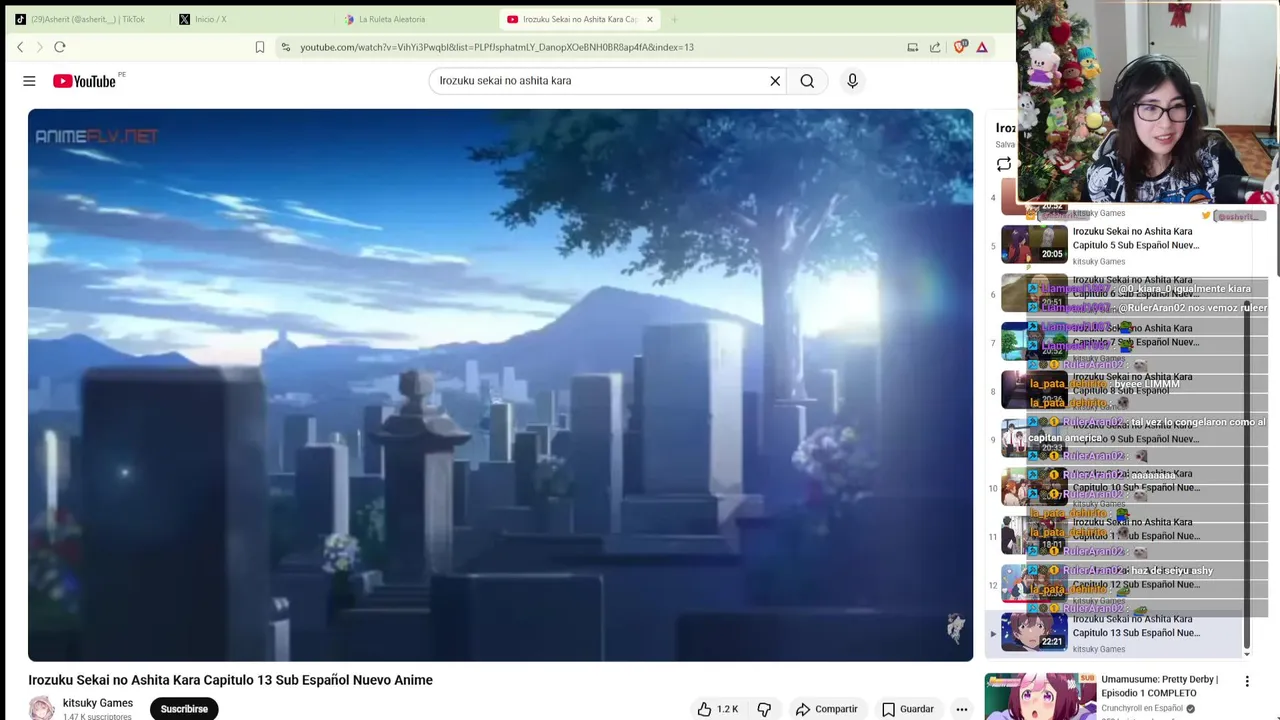Click the browser address bar URL
Viewport: 1280px width, 720px height.
(x=497, y=47)
